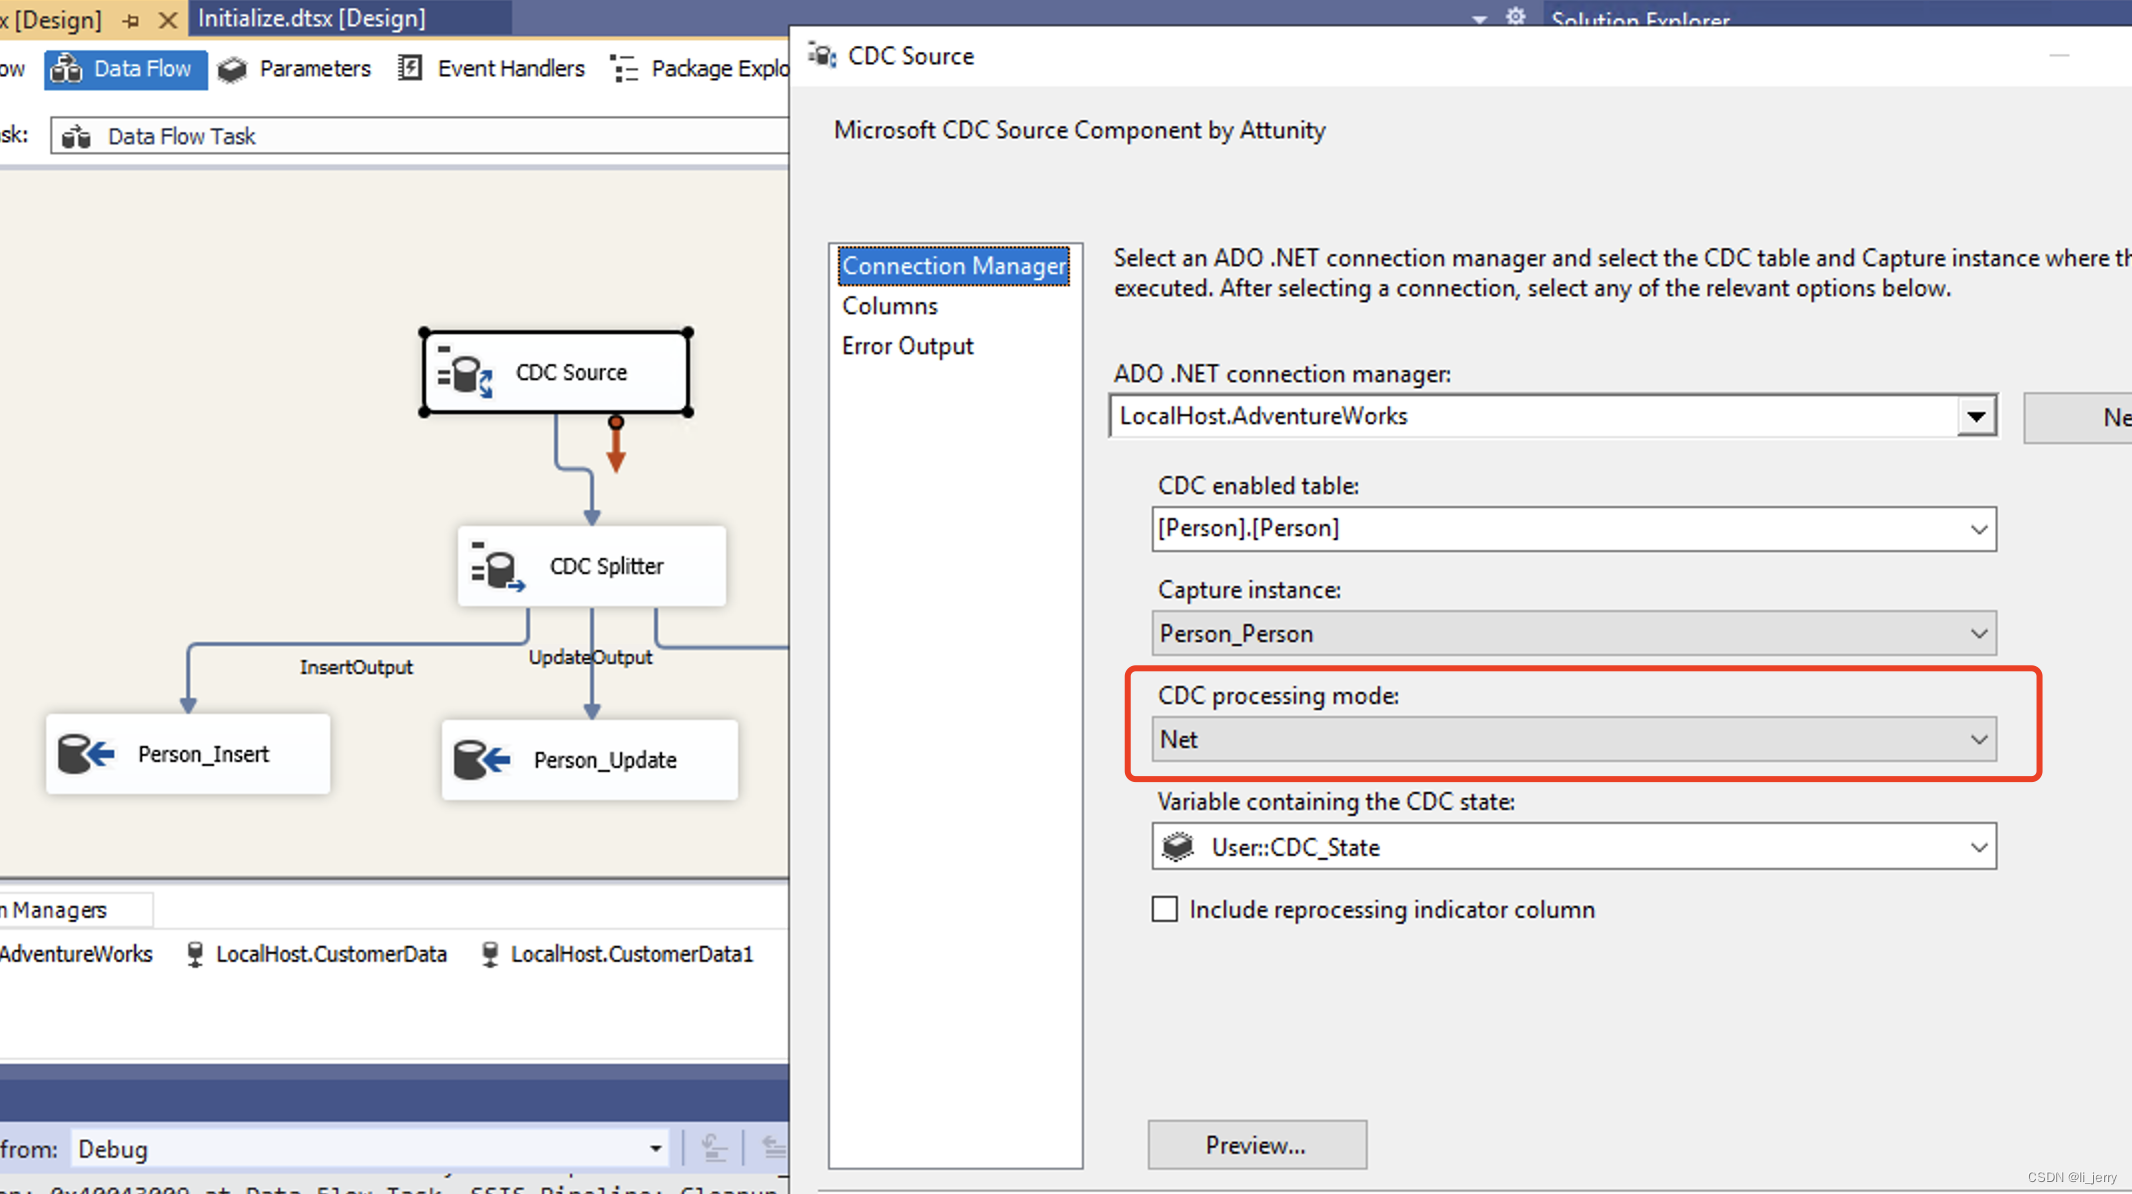This screenshot has width=2132, height=1194.
Task: Select the CDC Source component icon
Action: pyautogui.click(x=465, y=373)
